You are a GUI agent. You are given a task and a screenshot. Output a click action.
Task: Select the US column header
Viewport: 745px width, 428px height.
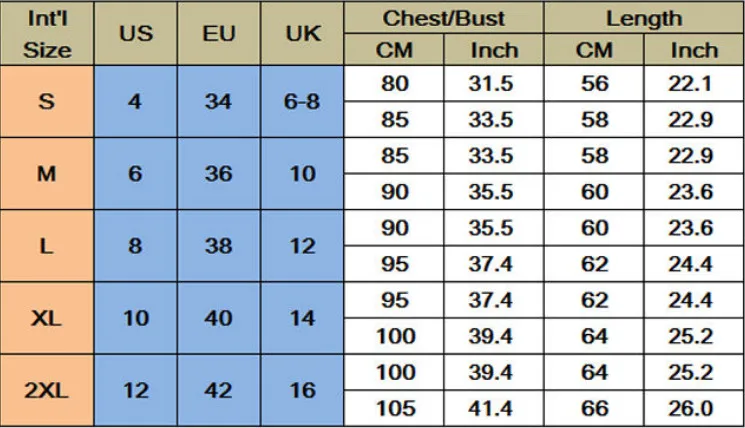point(136,33)
